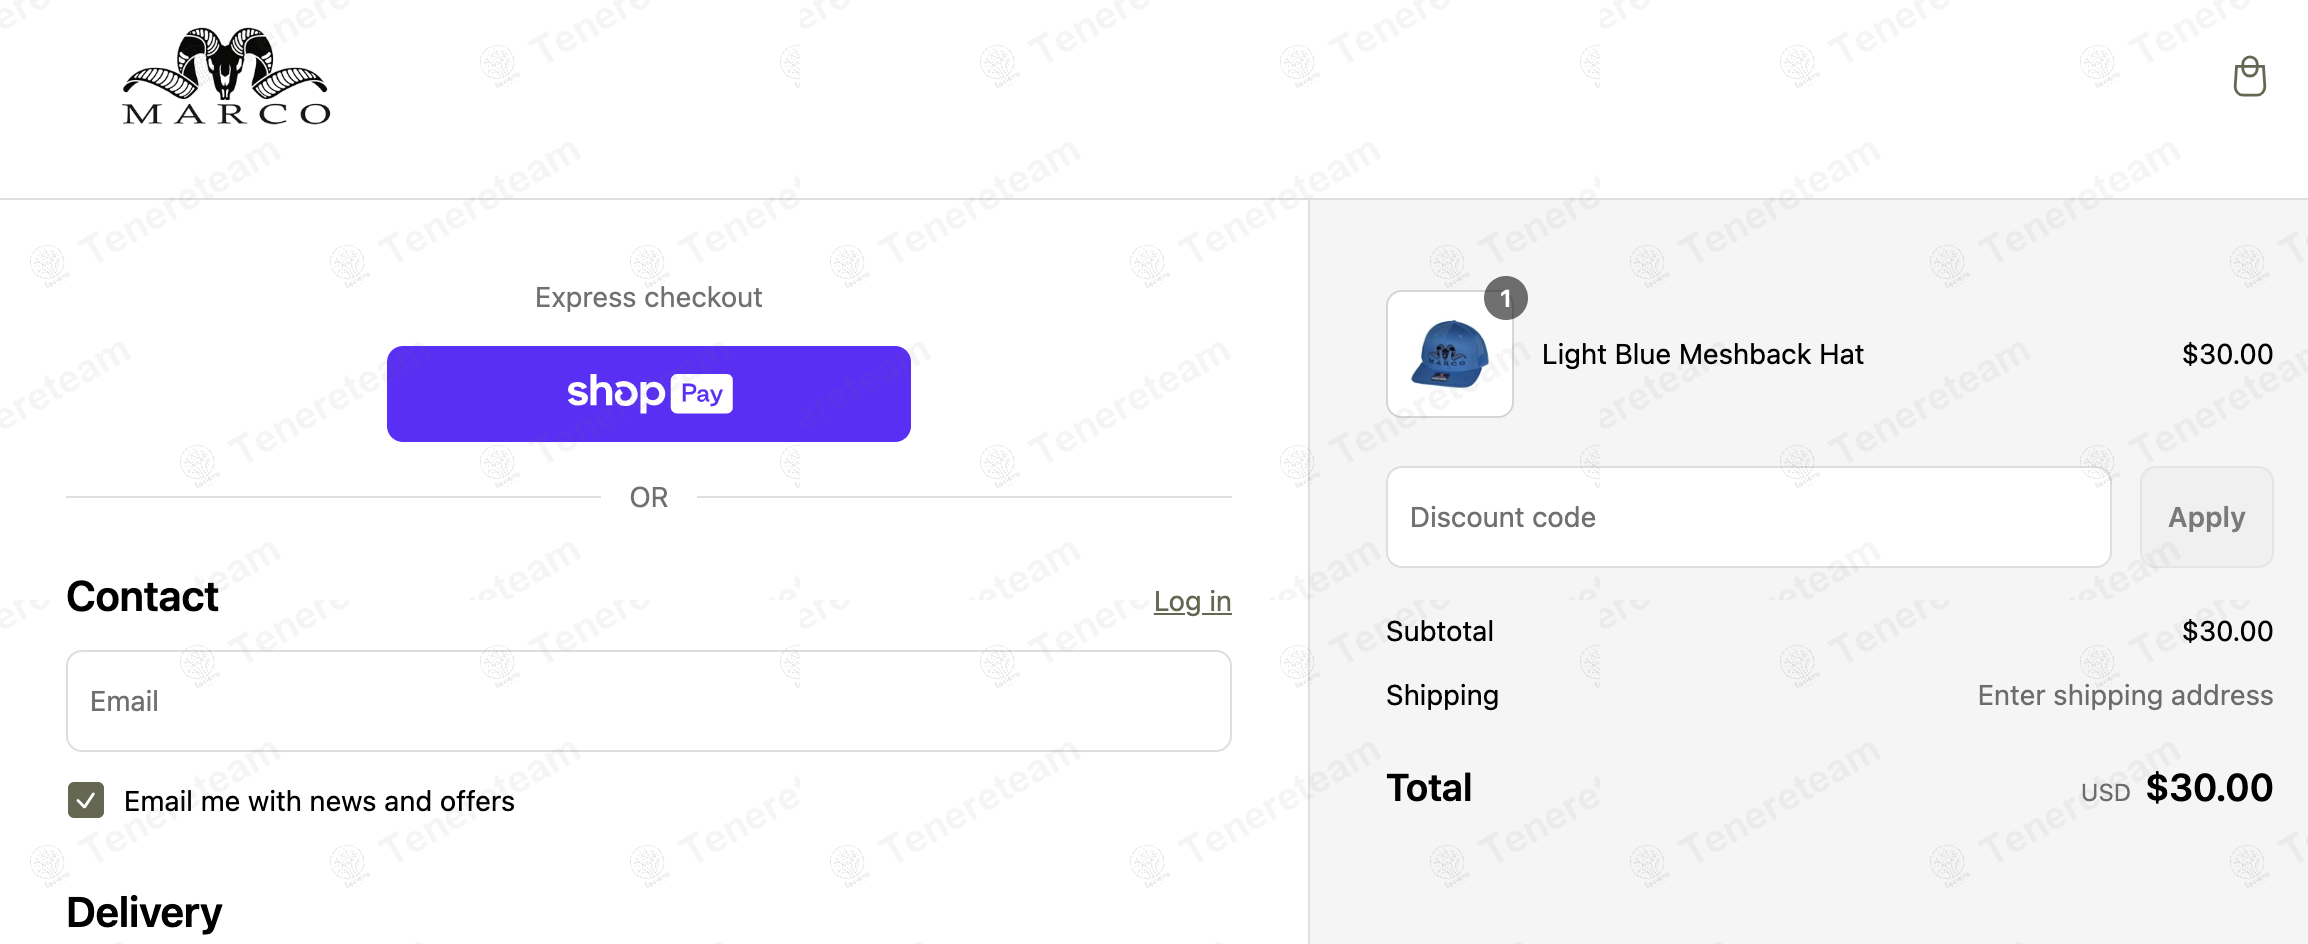This screenshot has width=2308, height=944.
Task: Open the Log in link
Action: [x=1192, y=601]
